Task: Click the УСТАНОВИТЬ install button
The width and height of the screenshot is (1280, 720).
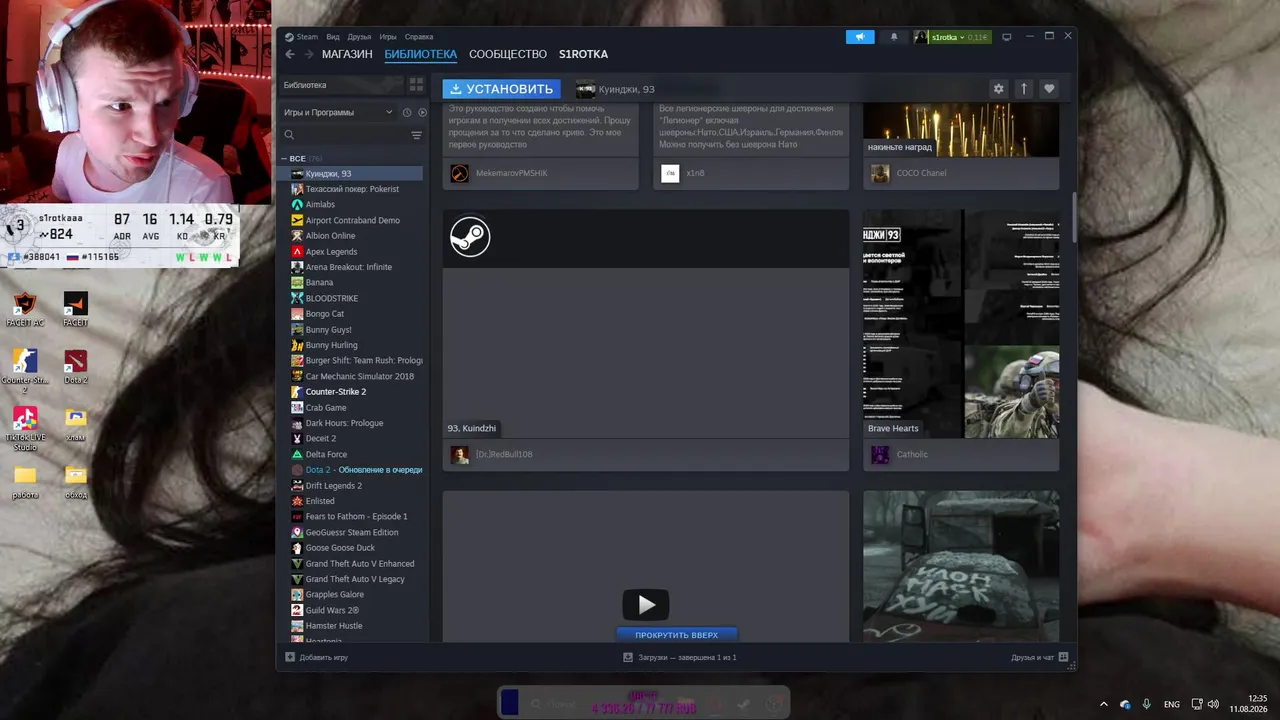Action: click(x=502, y=89)
